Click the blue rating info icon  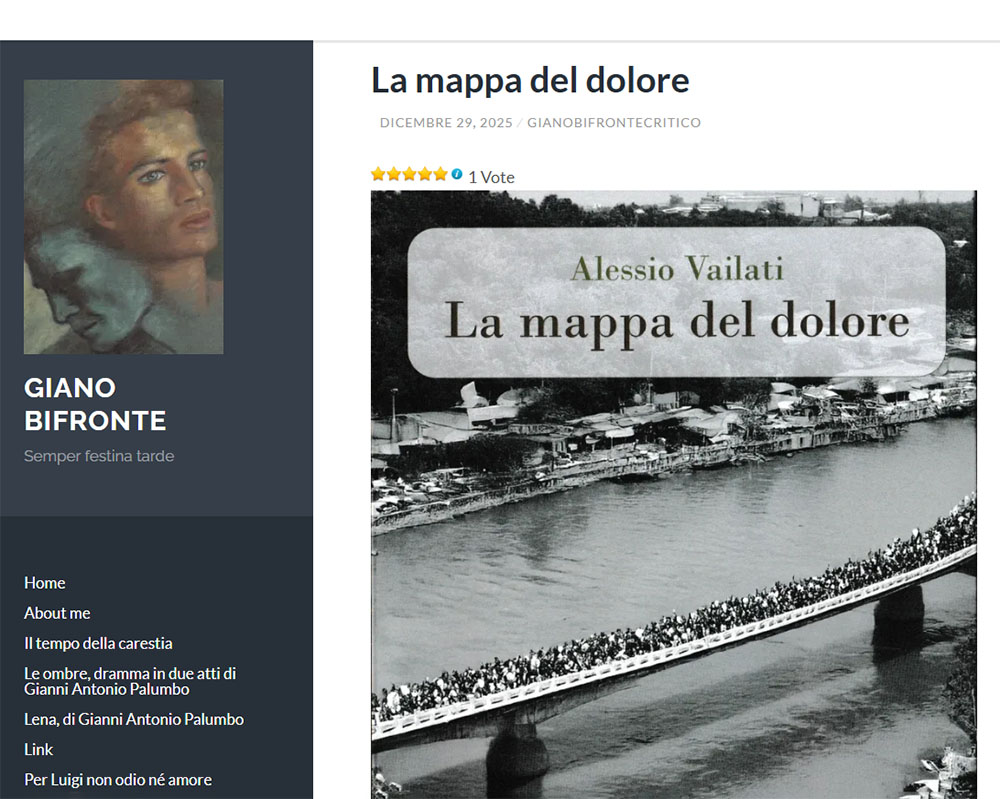(x=457, y=175)
